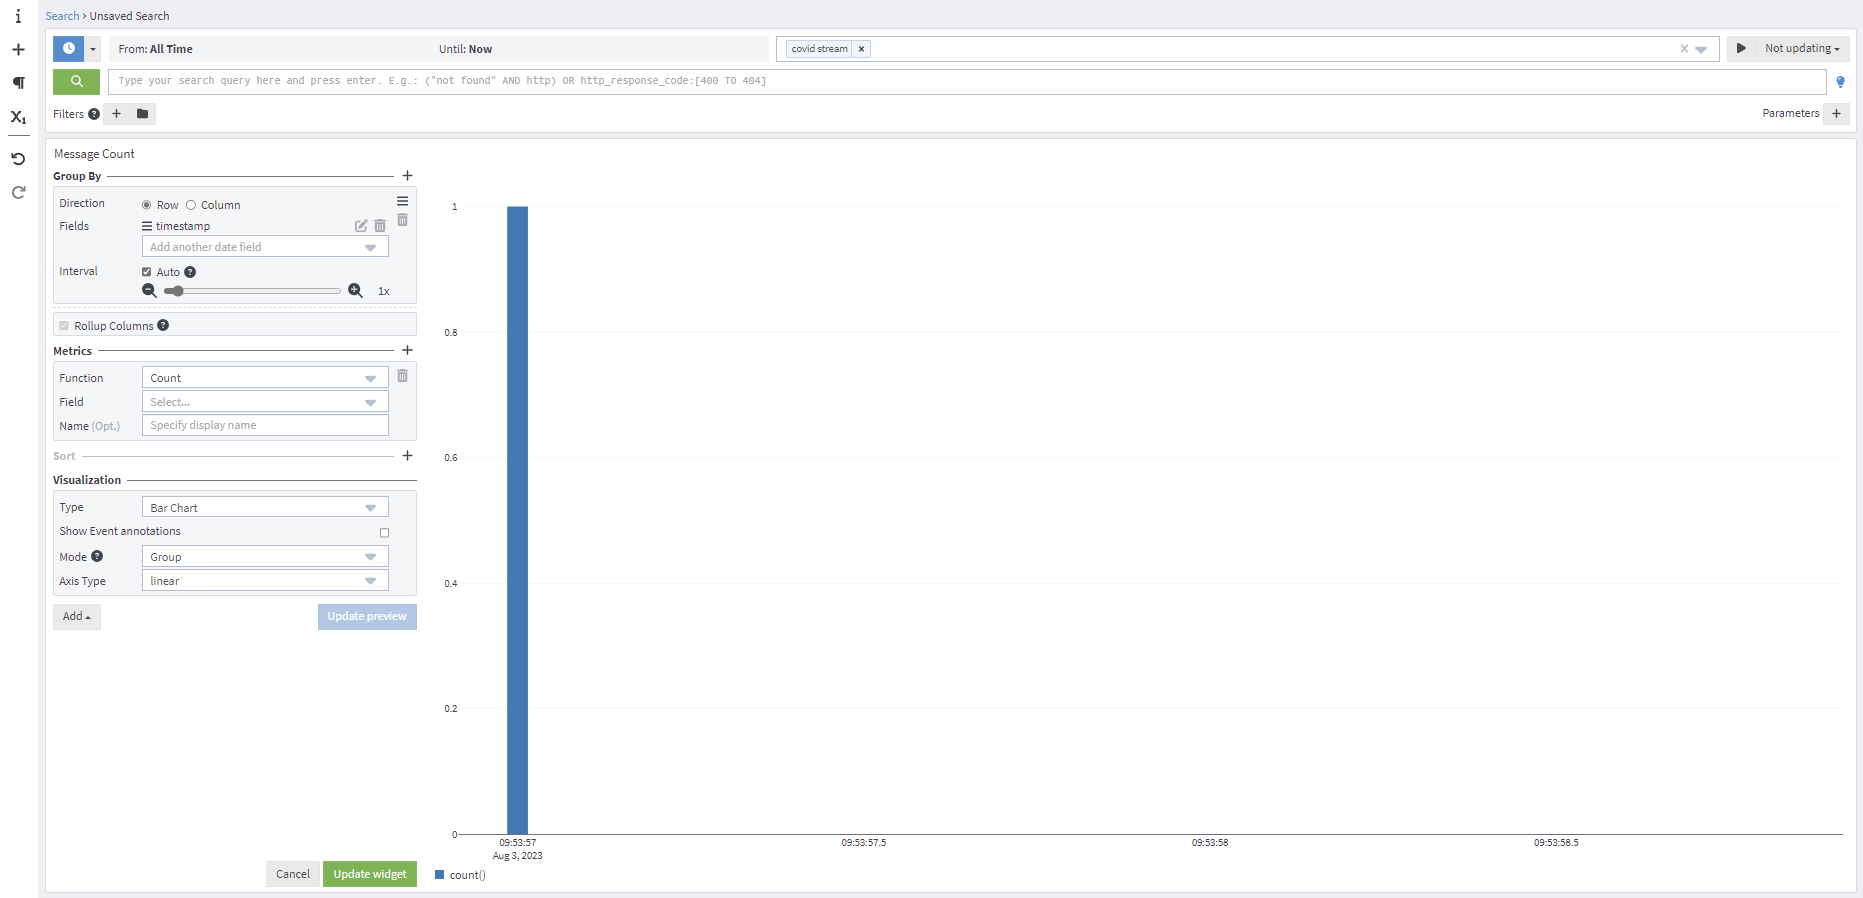Delete the Group By section trash icon

[x=402, y=219]
